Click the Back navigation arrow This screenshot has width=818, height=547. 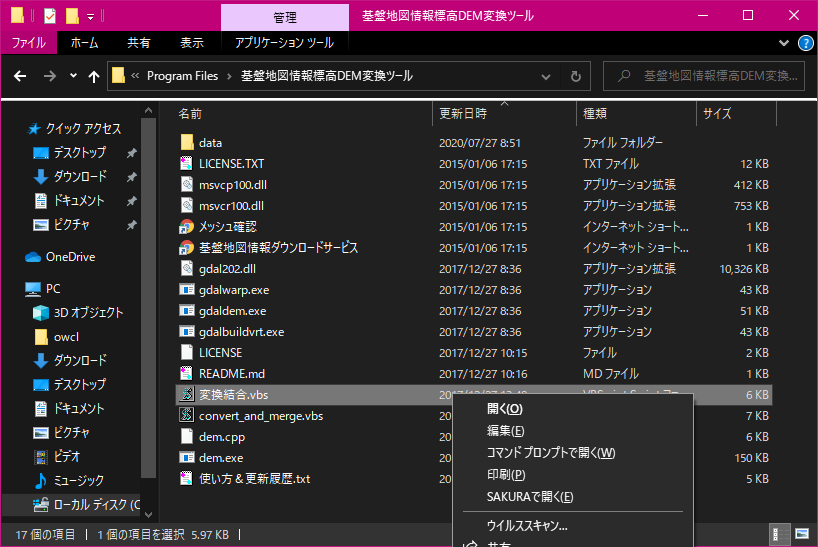point(20,76)
